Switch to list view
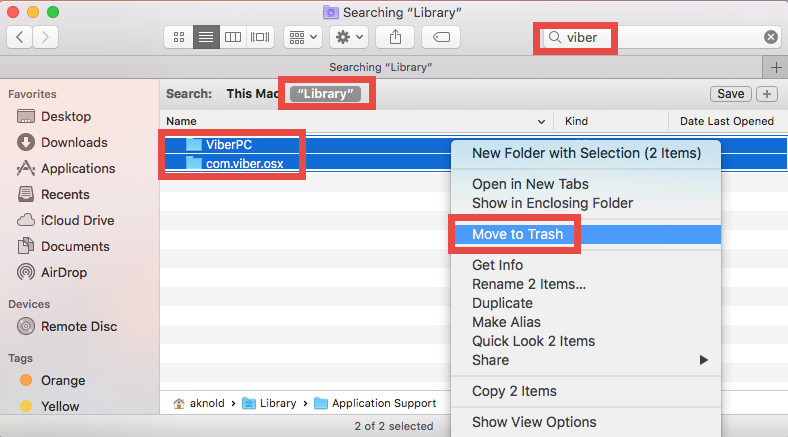788x437 pixels. point(206,37)
